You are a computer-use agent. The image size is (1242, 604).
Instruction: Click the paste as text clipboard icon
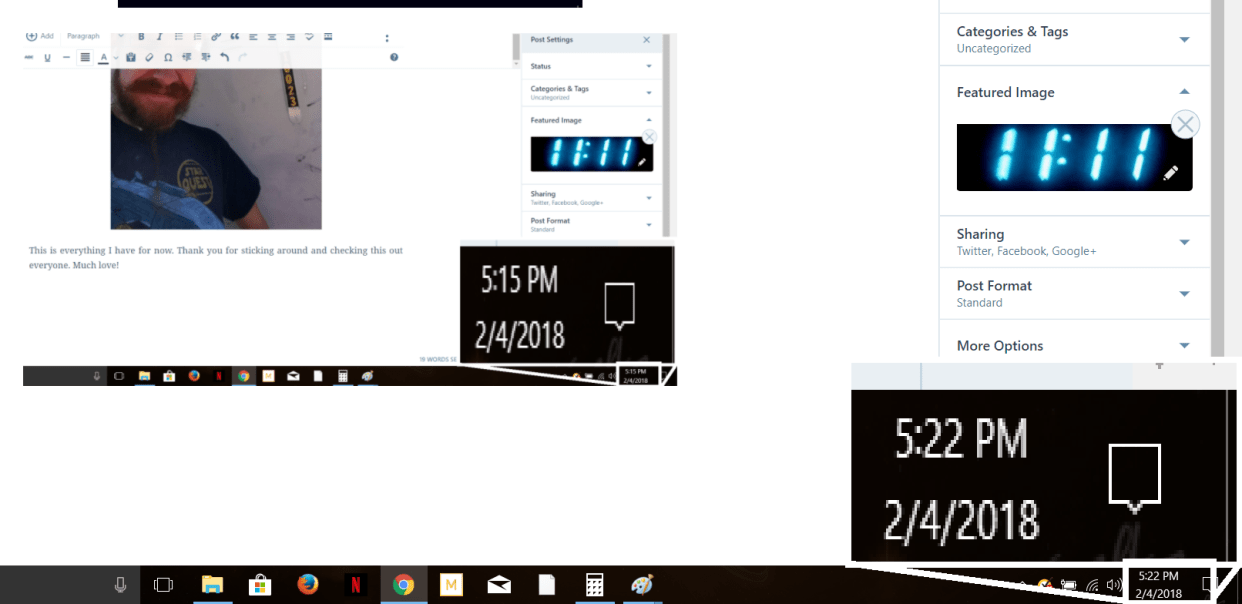coord(131,58)
